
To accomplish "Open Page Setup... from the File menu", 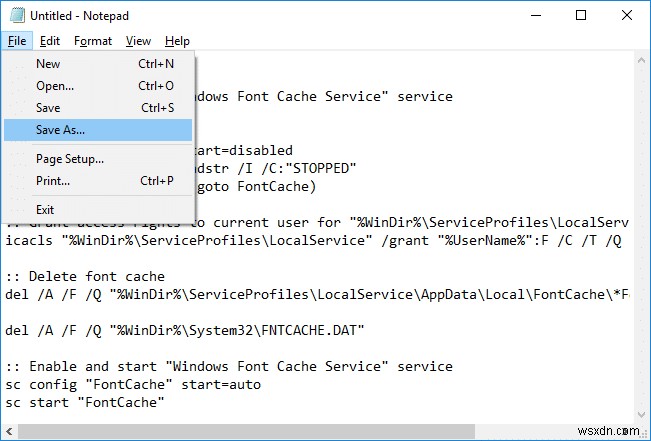I will tap(70, 159).
